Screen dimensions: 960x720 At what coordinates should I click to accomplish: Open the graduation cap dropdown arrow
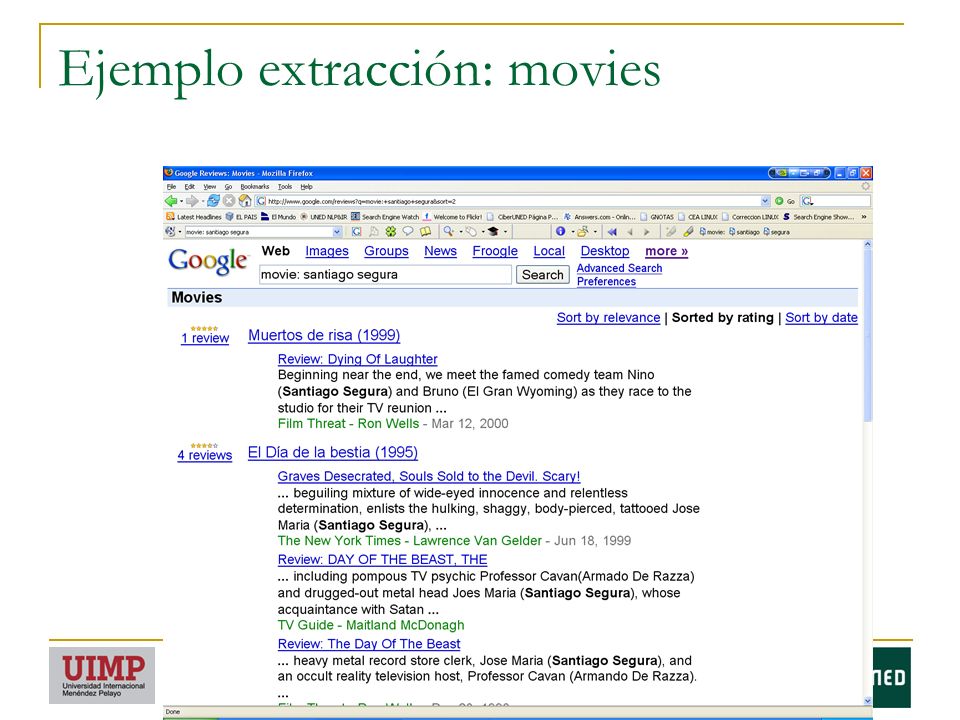click(505, 232)
